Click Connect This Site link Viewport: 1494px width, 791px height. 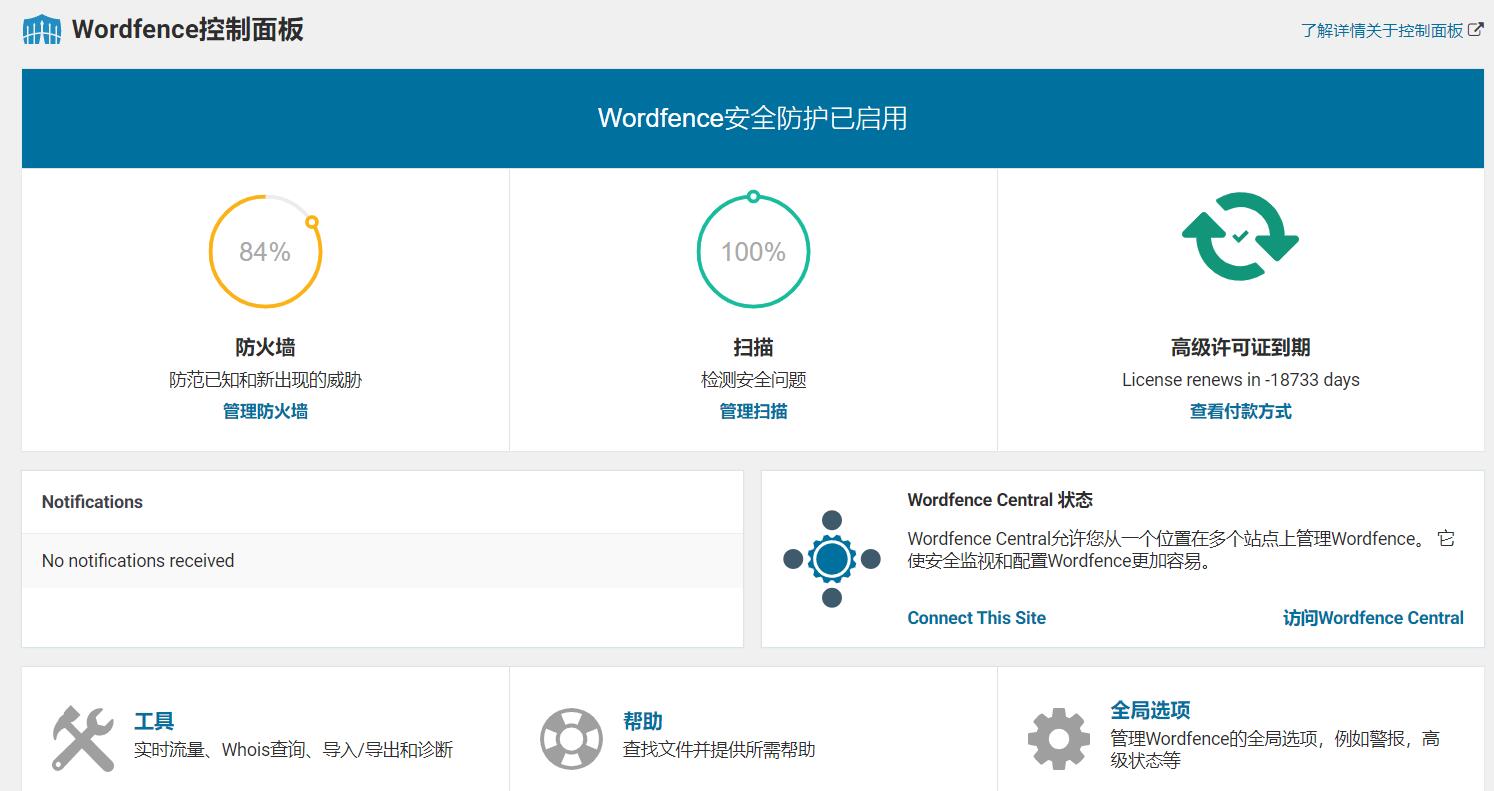(x=976, y=618)
